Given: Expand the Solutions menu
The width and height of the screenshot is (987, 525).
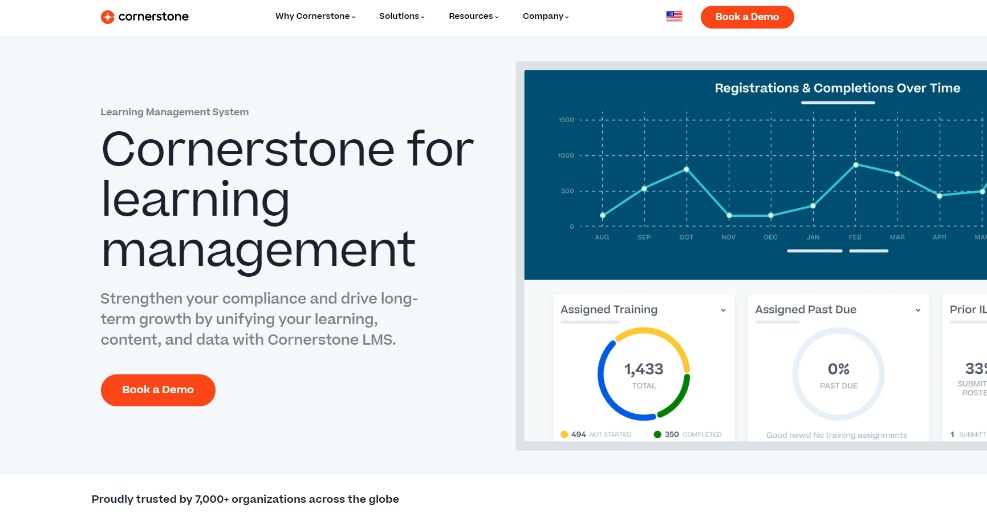Looking at the screenshot, I should click(402, 16).
